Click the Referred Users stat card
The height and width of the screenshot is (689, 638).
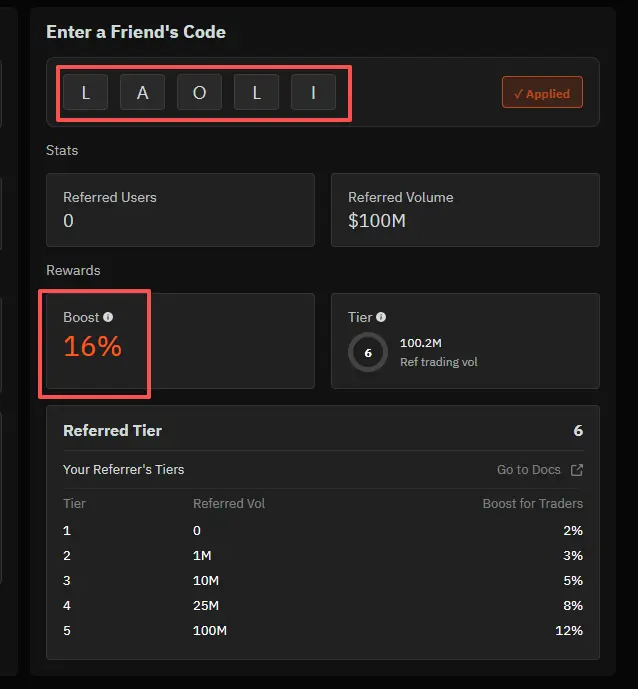[180, 209]
